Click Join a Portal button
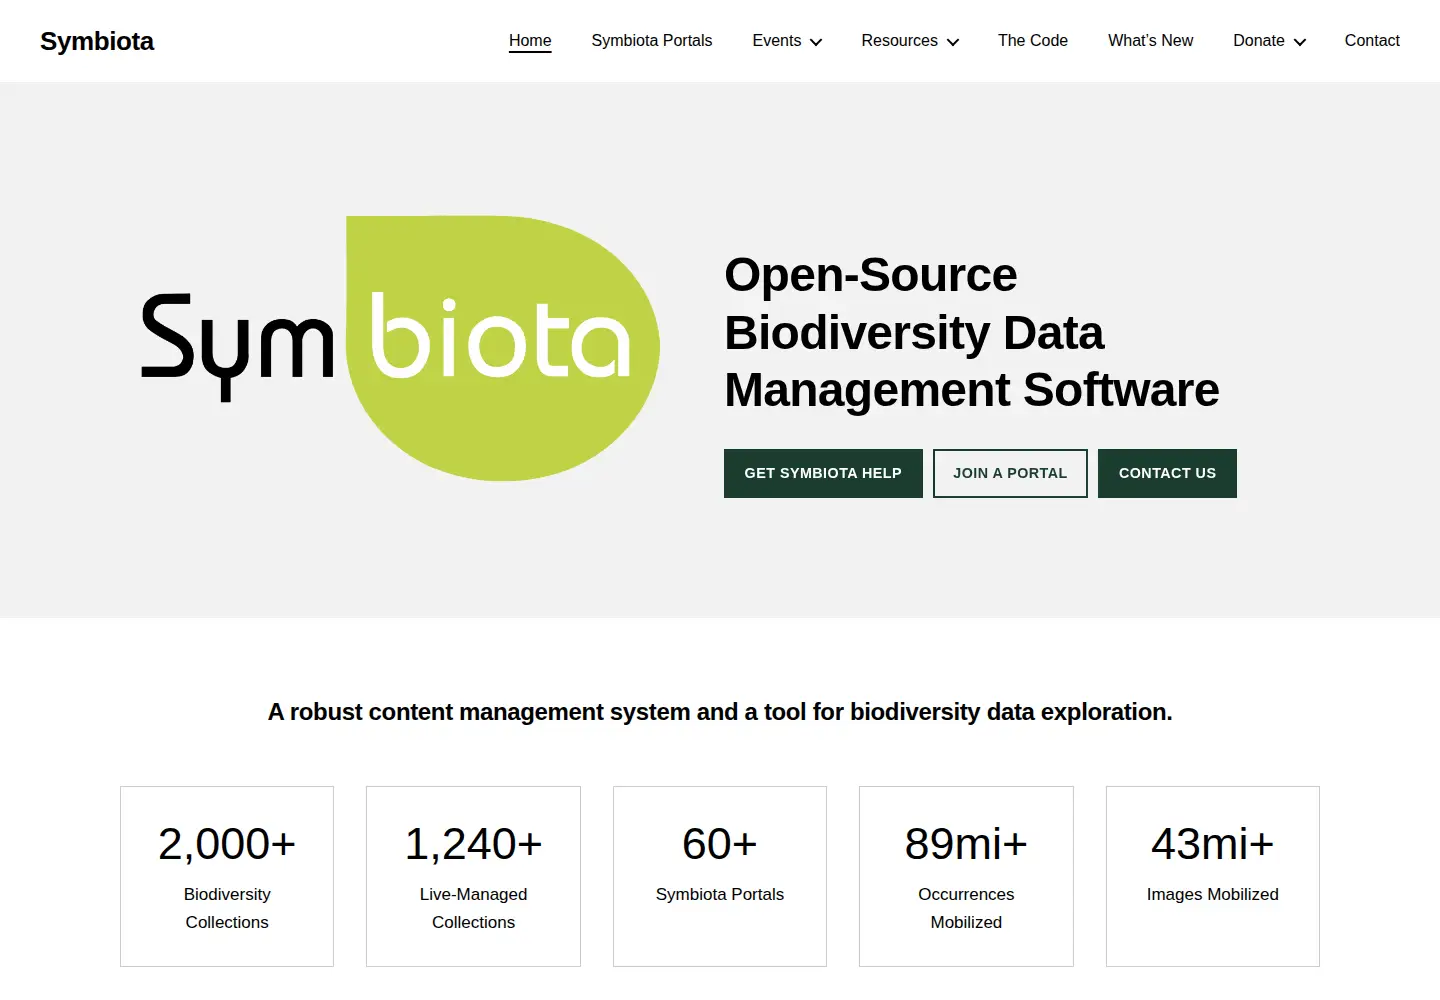1440x1000 pixels. pos(1010,473)
